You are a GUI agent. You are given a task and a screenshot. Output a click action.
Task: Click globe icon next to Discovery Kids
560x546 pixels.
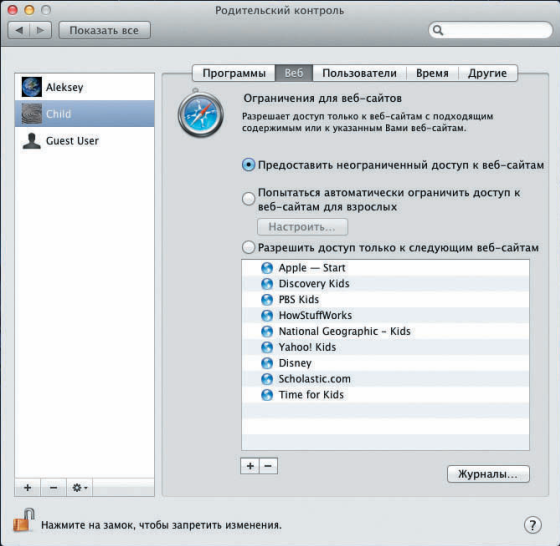pyautogui.click(x=267, y=284)
